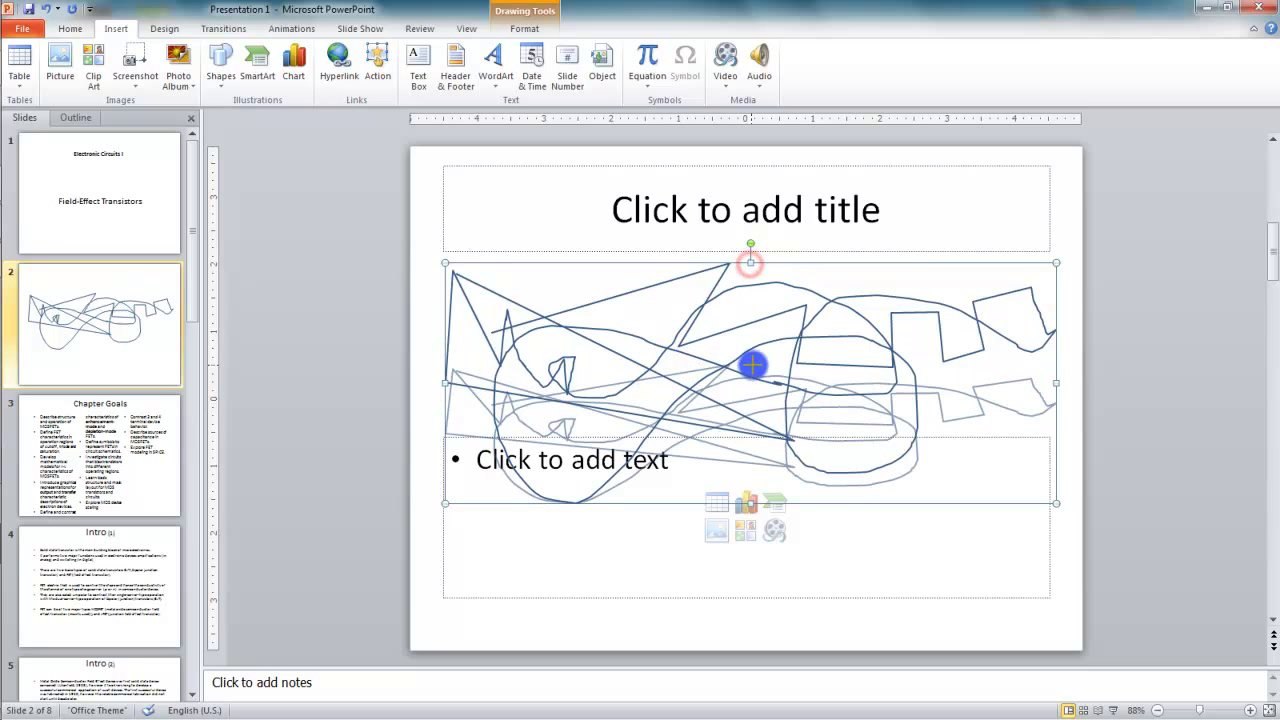Open the Slide Show tab
The image size is (1280, 720).
coord(360,29)
